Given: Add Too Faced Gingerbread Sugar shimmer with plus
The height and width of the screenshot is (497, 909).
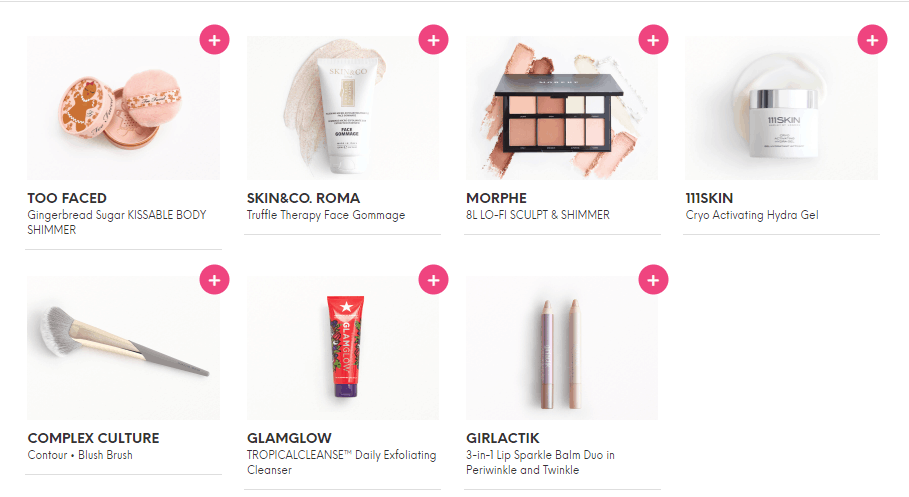Looking at the screenshot, I should point(214,40).
